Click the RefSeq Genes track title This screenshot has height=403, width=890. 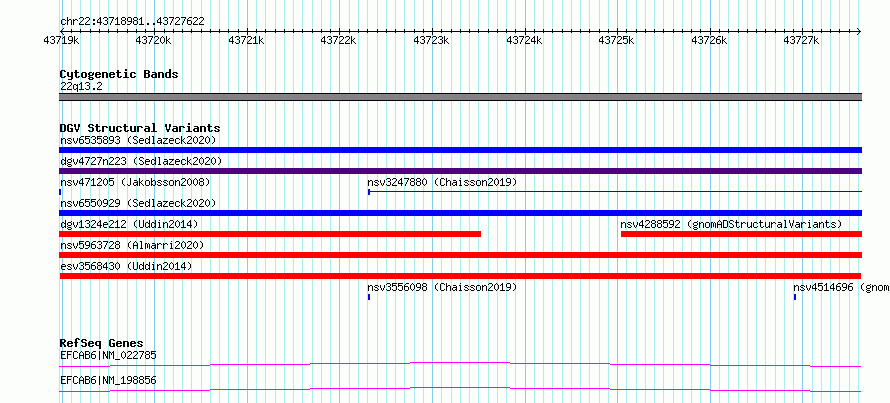click(x=101, y=343)
